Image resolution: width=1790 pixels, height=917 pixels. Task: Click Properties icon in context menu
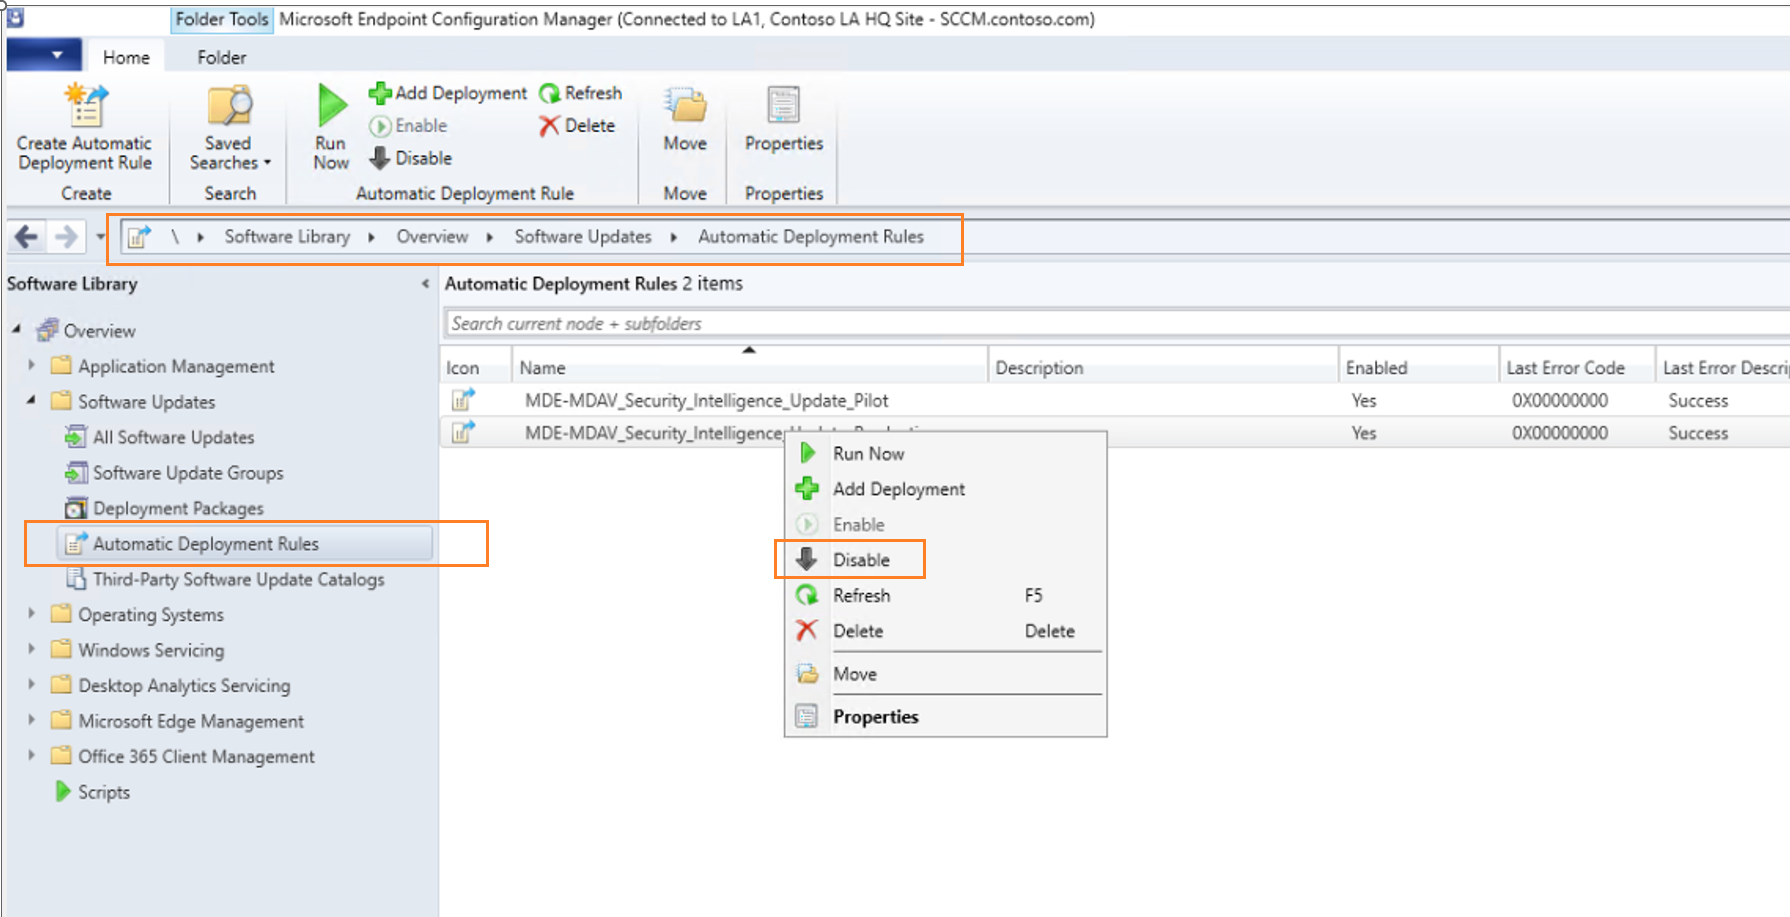coord(806,716)
